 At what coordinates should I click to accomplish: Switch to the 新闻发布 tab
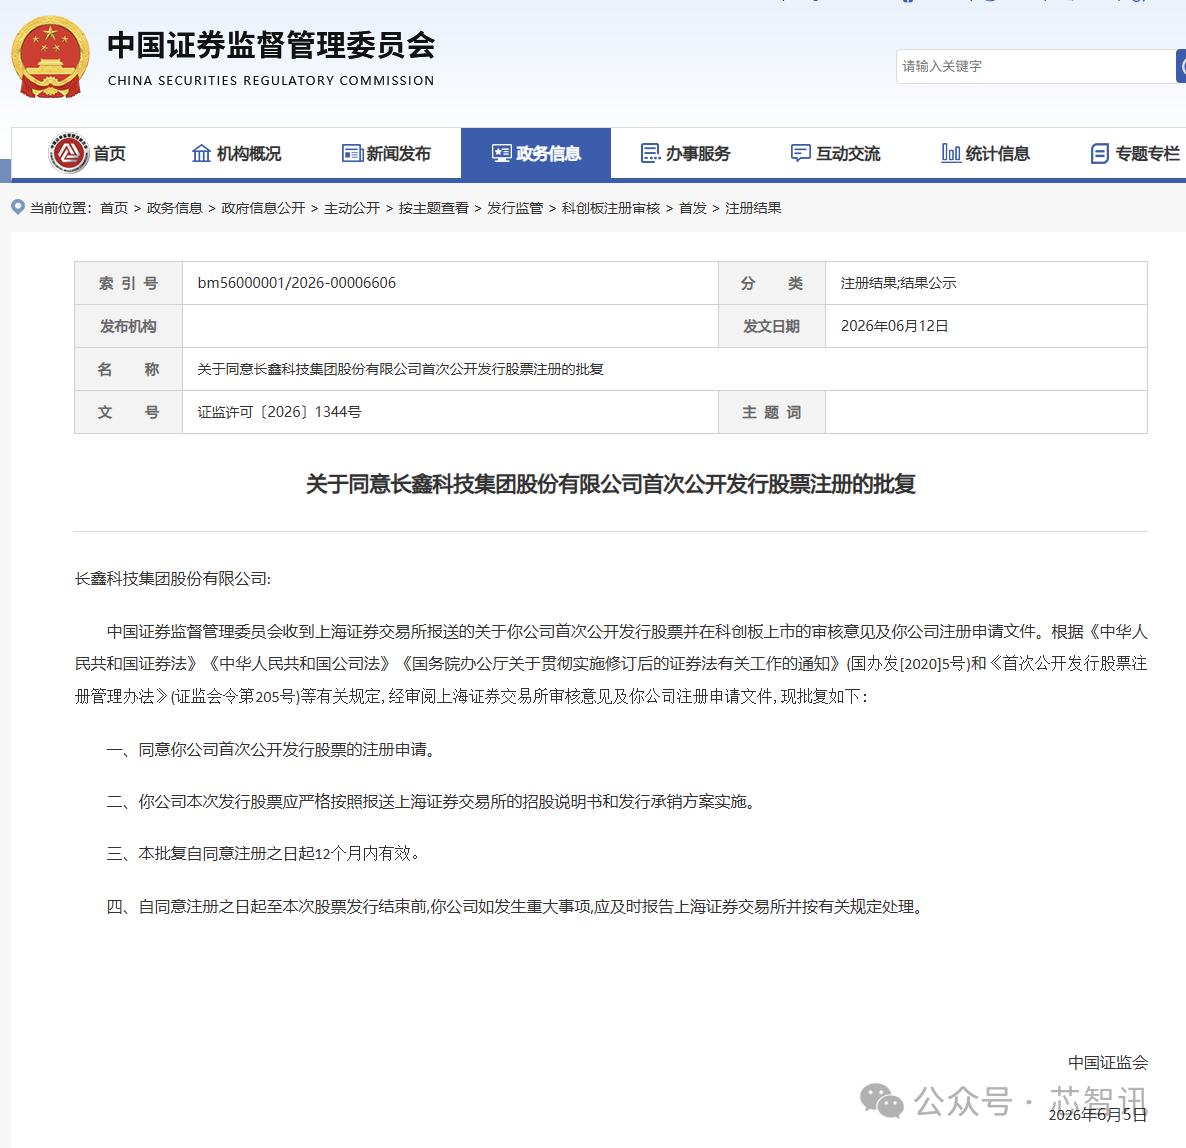pyautogui.click(x=386, y=154)
